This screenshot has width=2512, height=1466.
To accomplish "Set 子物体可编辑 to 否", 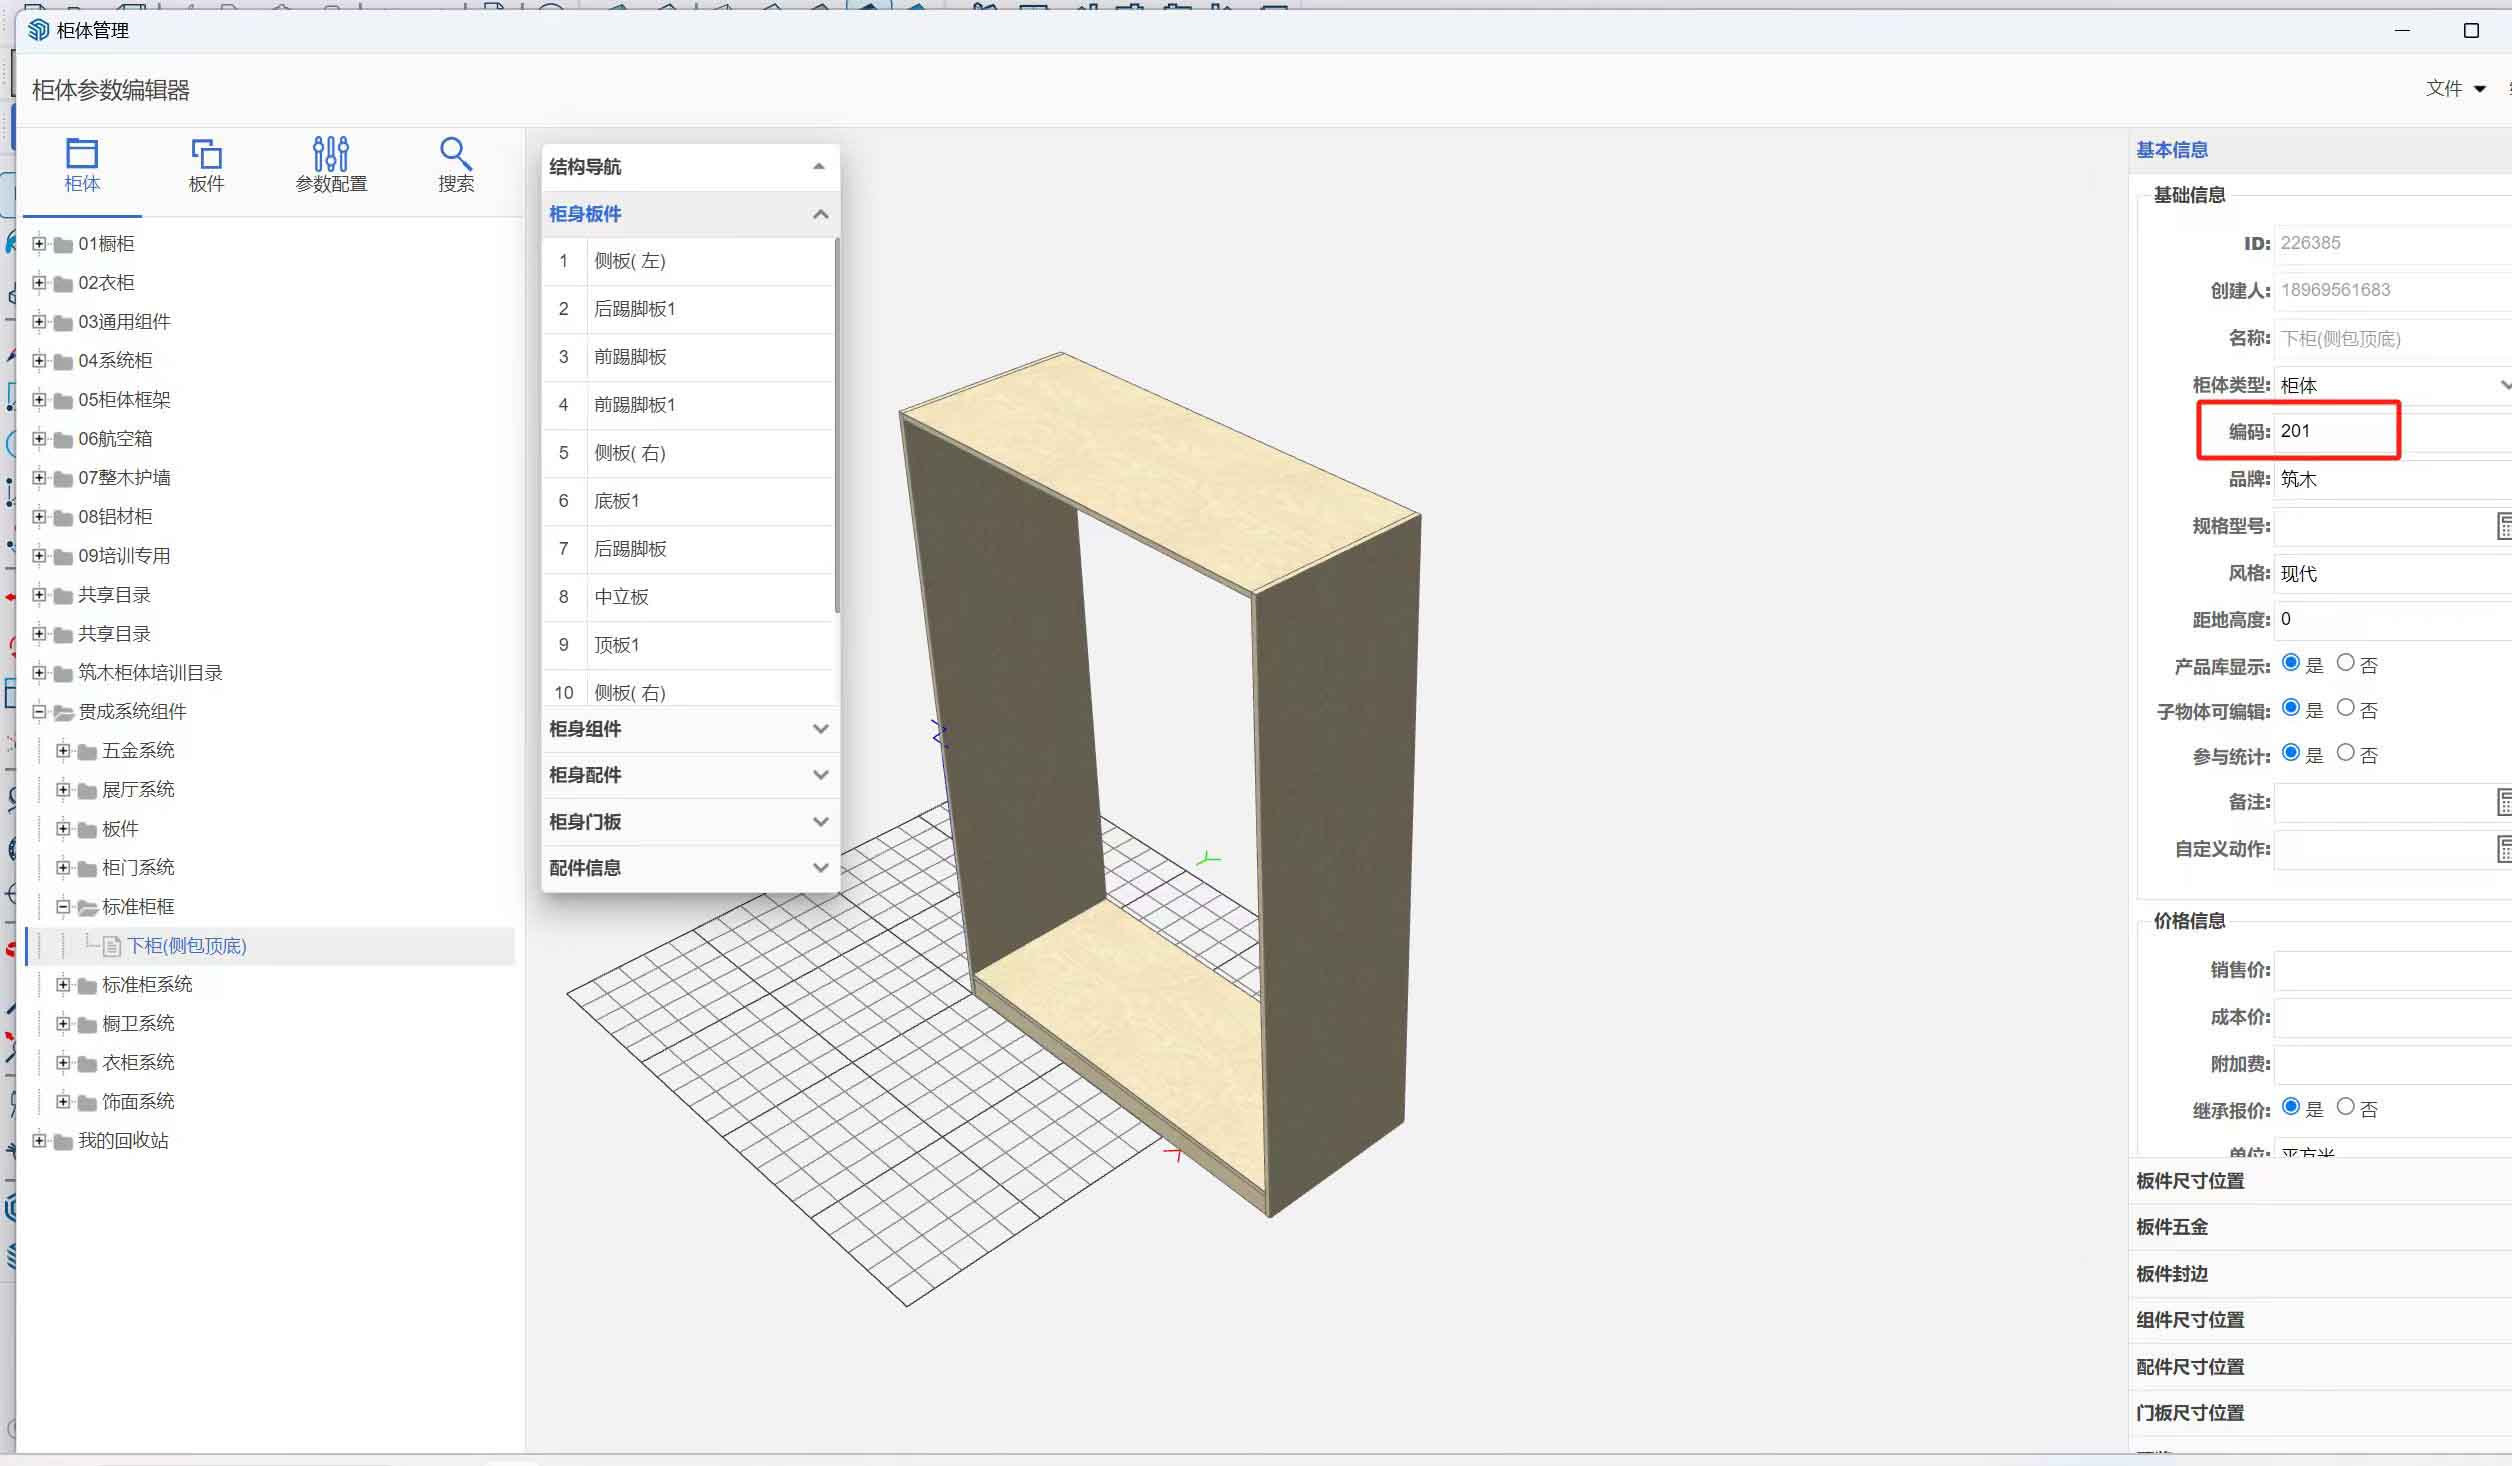I will click(2346, 708).
